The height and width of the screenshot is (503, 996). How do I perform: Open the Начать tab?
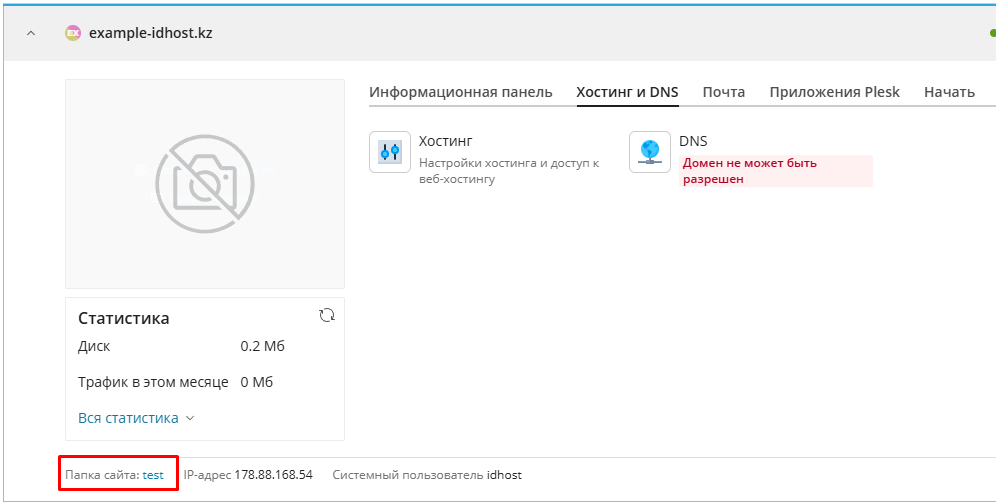point(948,92)
